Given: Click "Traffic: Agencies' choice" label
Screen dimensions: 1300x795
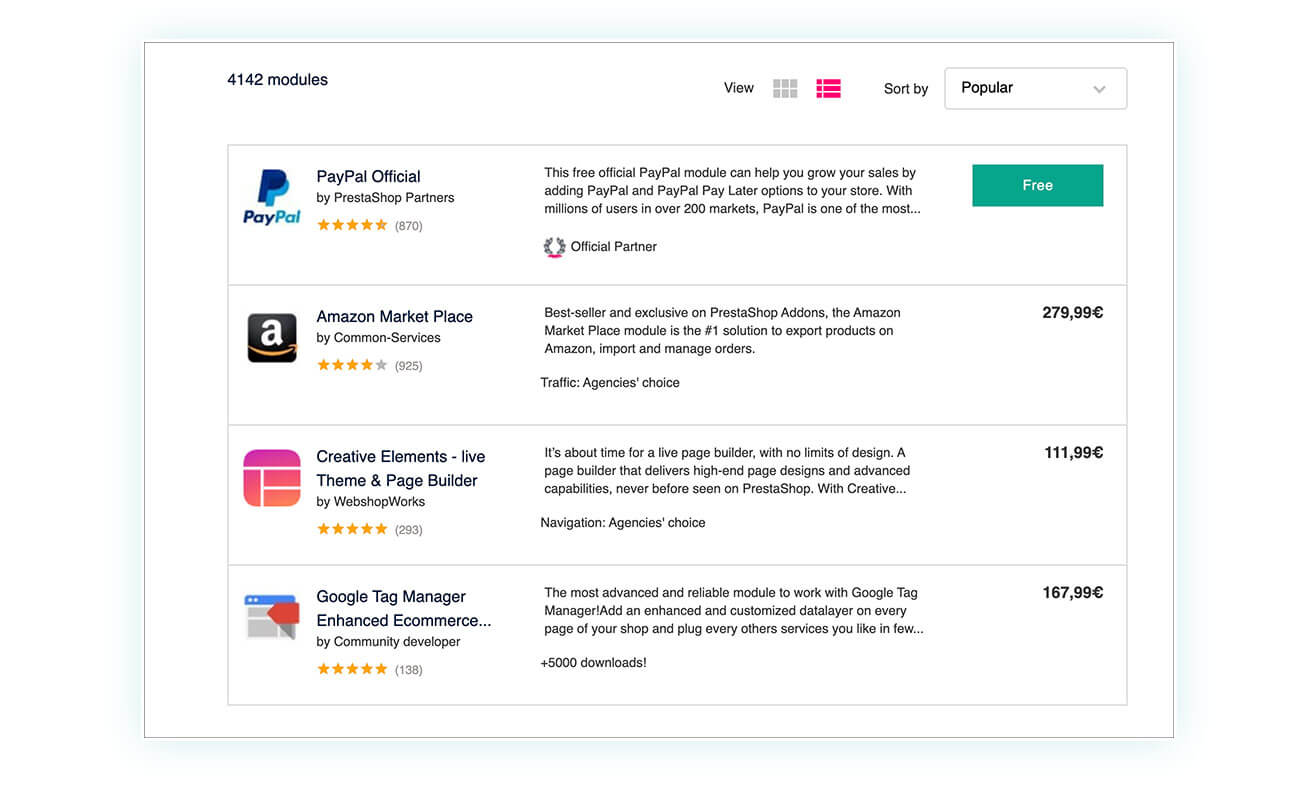Looking at the screenshot, I should click(610, 383).
